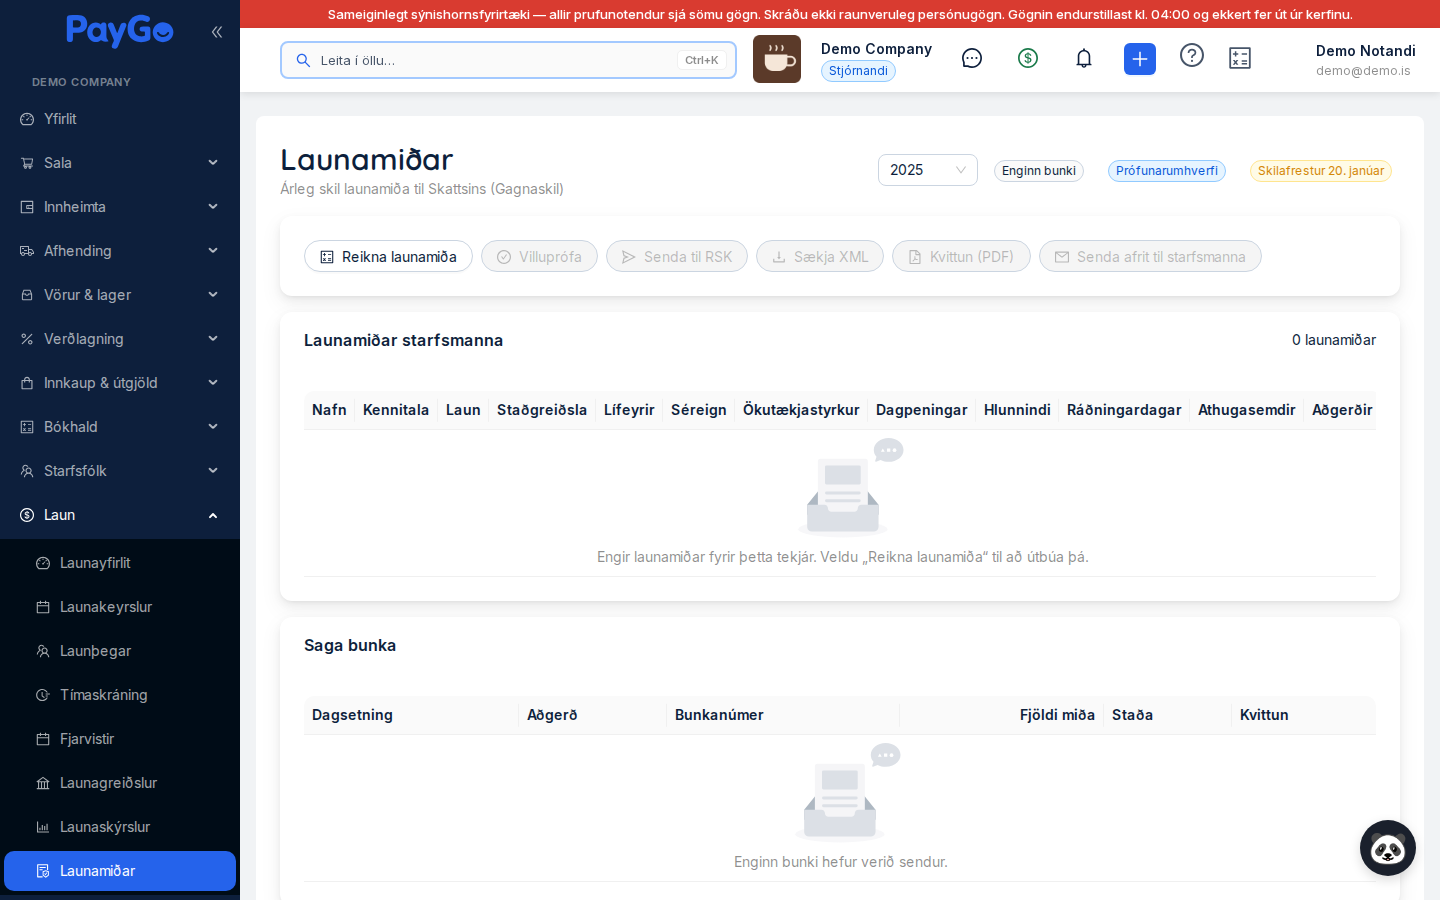
Task: Open notifications bell icon
Action: [x=1084, y=58]
